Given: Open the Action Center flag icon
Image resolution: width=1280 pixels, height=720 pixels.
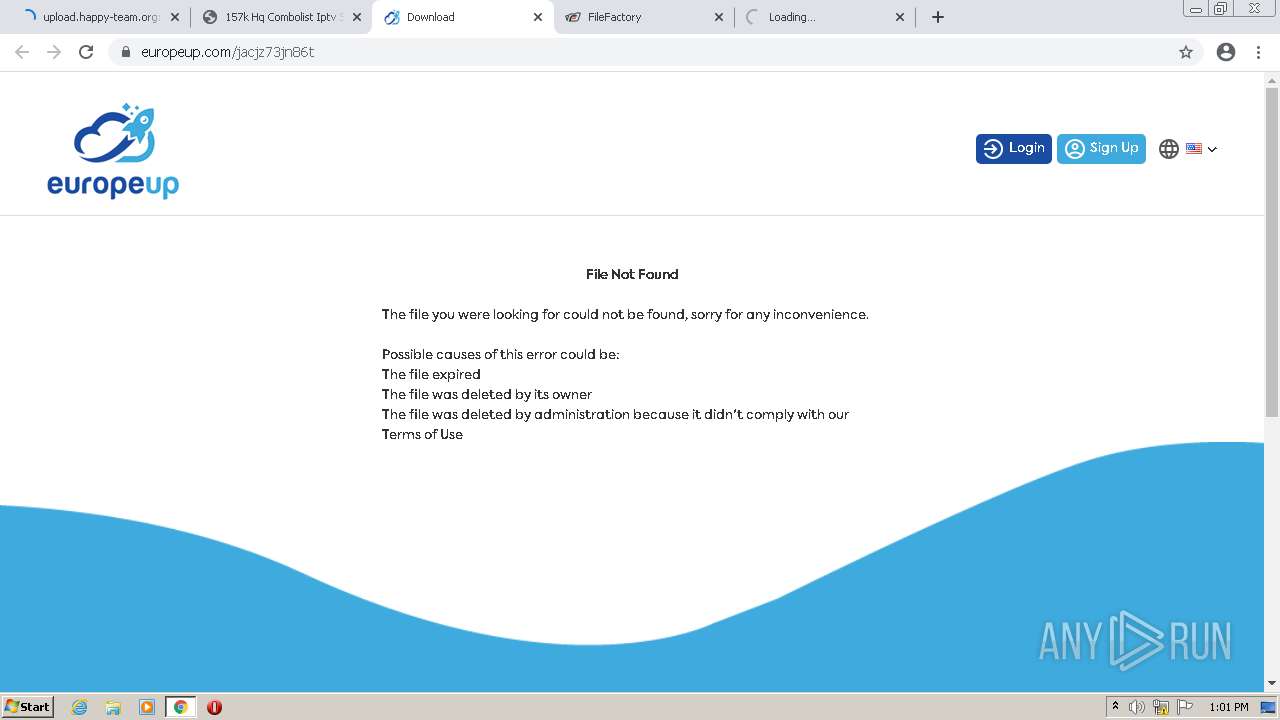Looking at the screenshot, I should click(1185, 707).
